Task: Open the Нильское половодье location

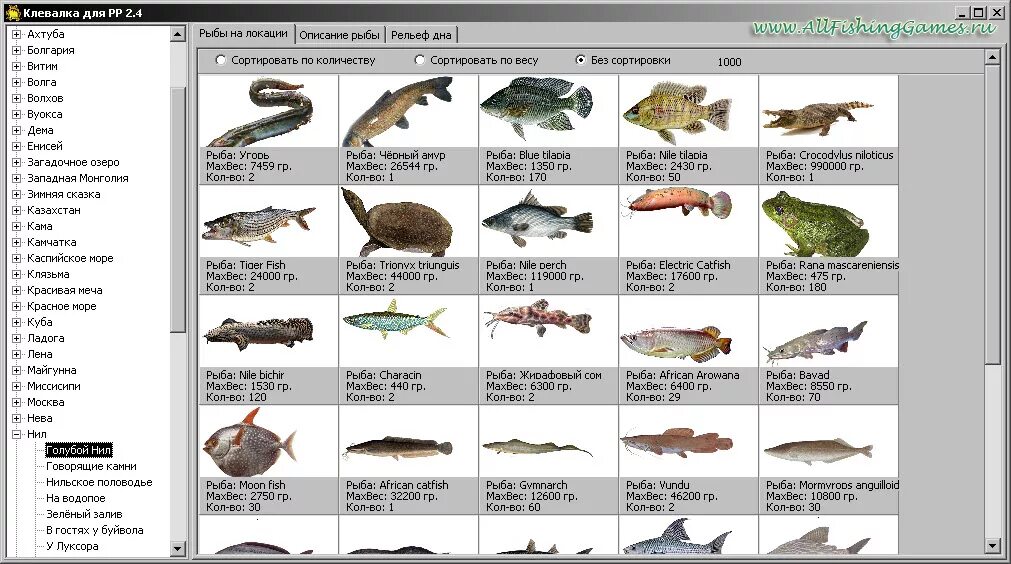Action: [99, 482]
